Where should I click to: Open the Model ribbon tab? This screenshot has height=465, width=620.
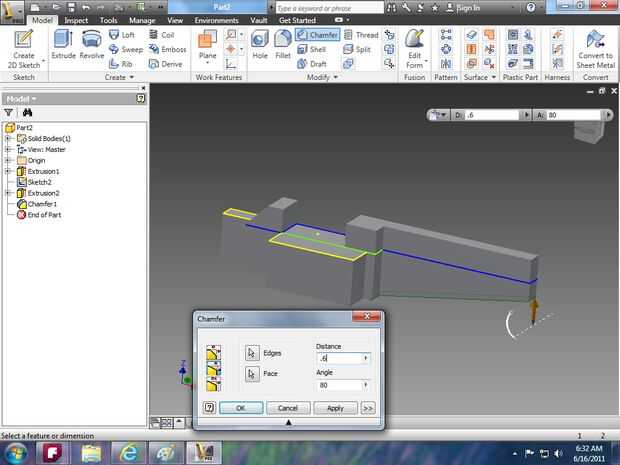pyautogui.click(x=42, y=20)
